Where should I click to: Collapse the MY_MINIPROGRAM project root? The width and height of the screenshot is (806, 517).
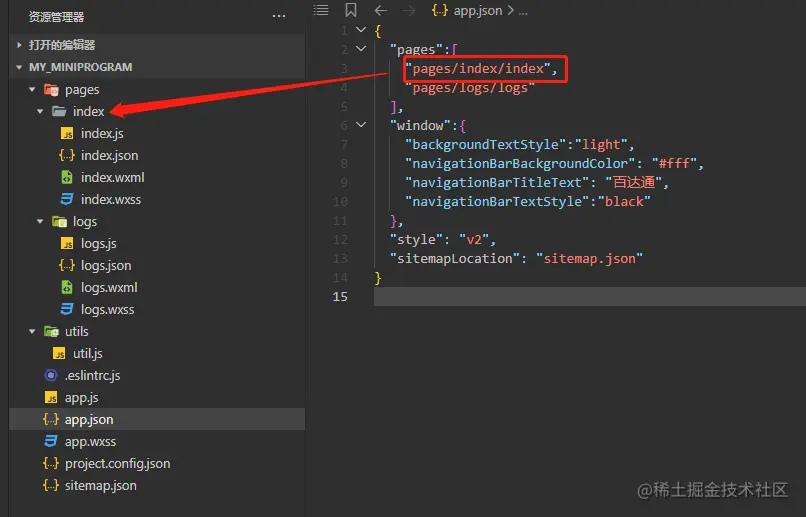click(19, 67)
